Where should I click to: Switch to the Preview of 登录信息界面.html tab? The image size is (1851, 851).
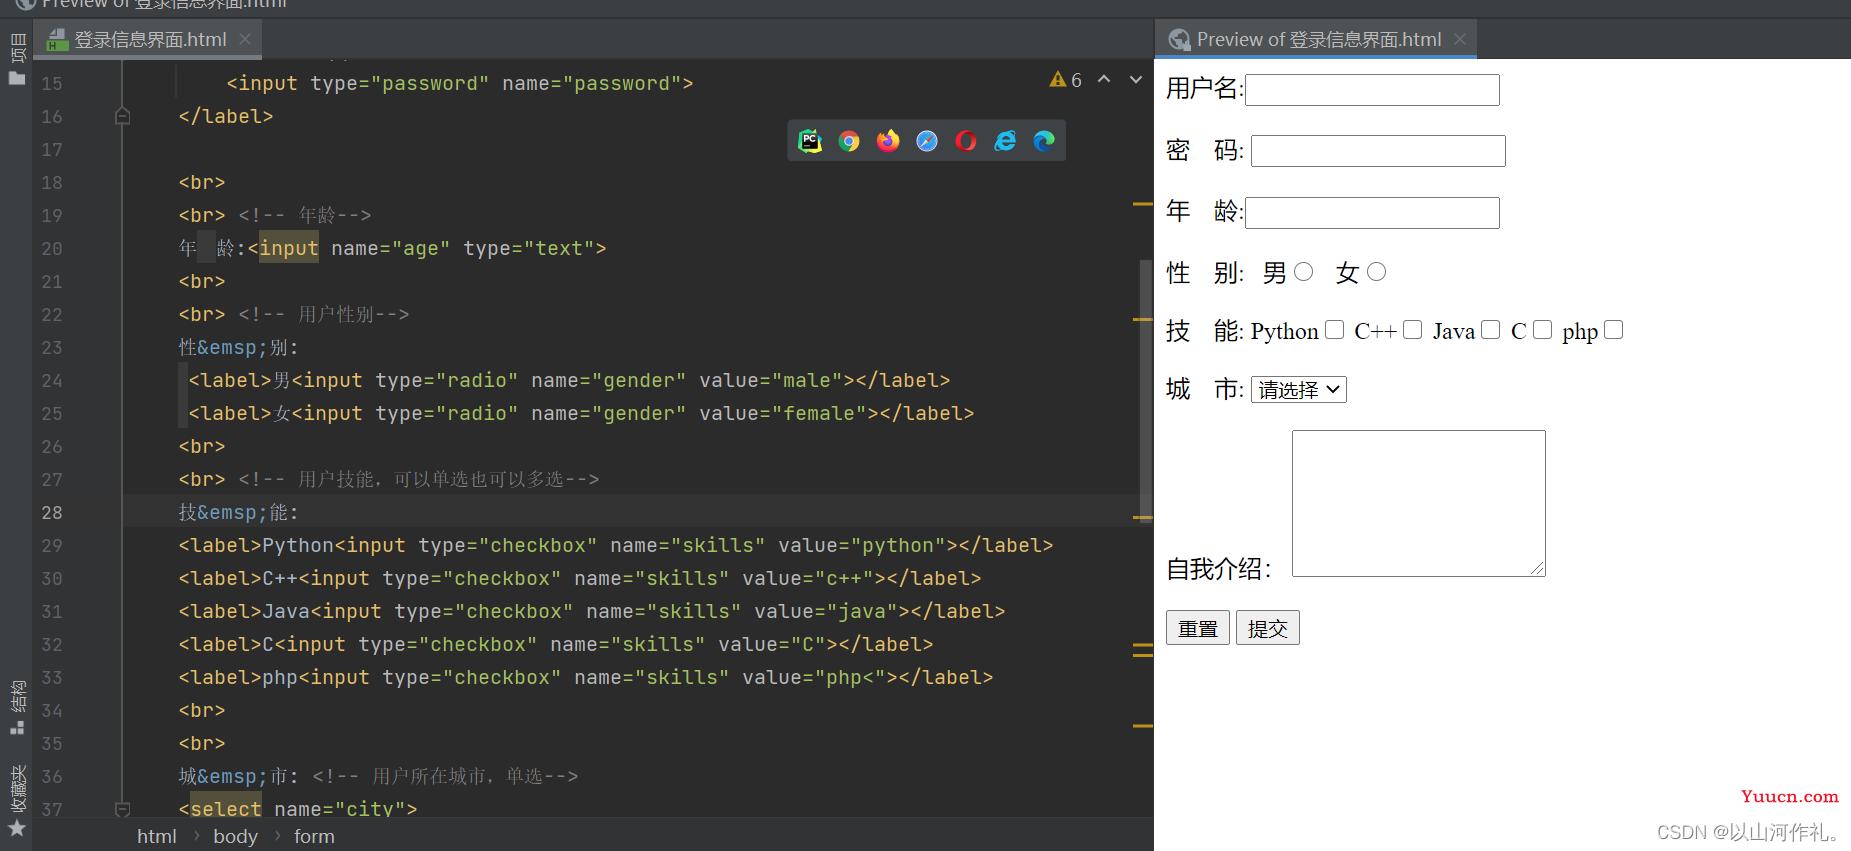pos(1318,40)
